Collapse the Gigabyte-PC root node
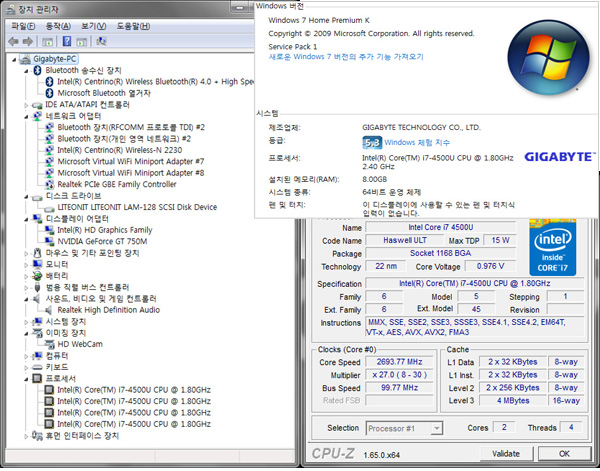Image resolution: width=600 pixels, height=471 pixels. pos(14,60)
